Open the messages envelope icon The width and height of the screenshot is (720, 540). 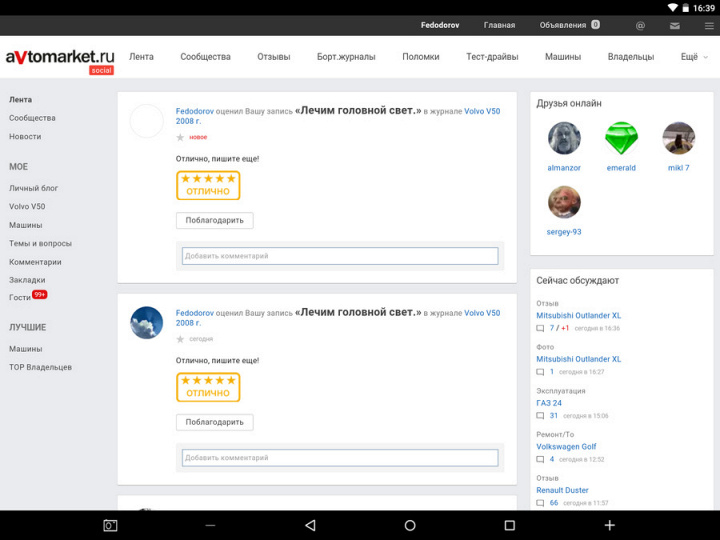click(x=675, y=26)
